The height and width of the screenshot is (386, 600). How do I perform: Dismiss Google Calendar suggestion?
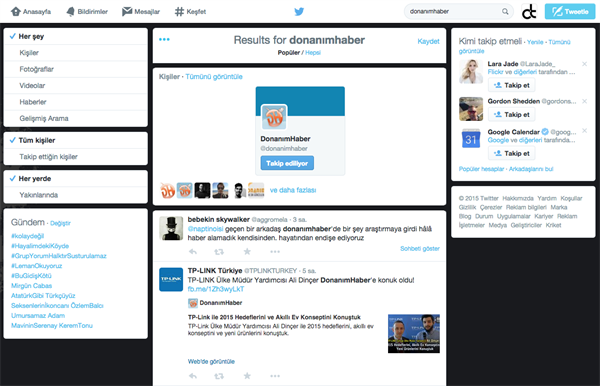click(584, 131)
